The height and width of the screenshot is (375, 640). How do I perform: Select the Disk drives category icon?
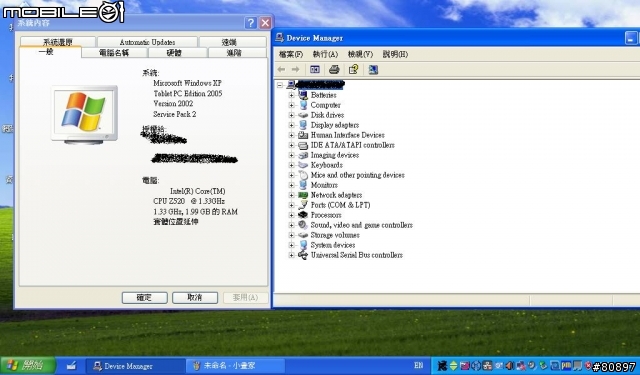303,115
